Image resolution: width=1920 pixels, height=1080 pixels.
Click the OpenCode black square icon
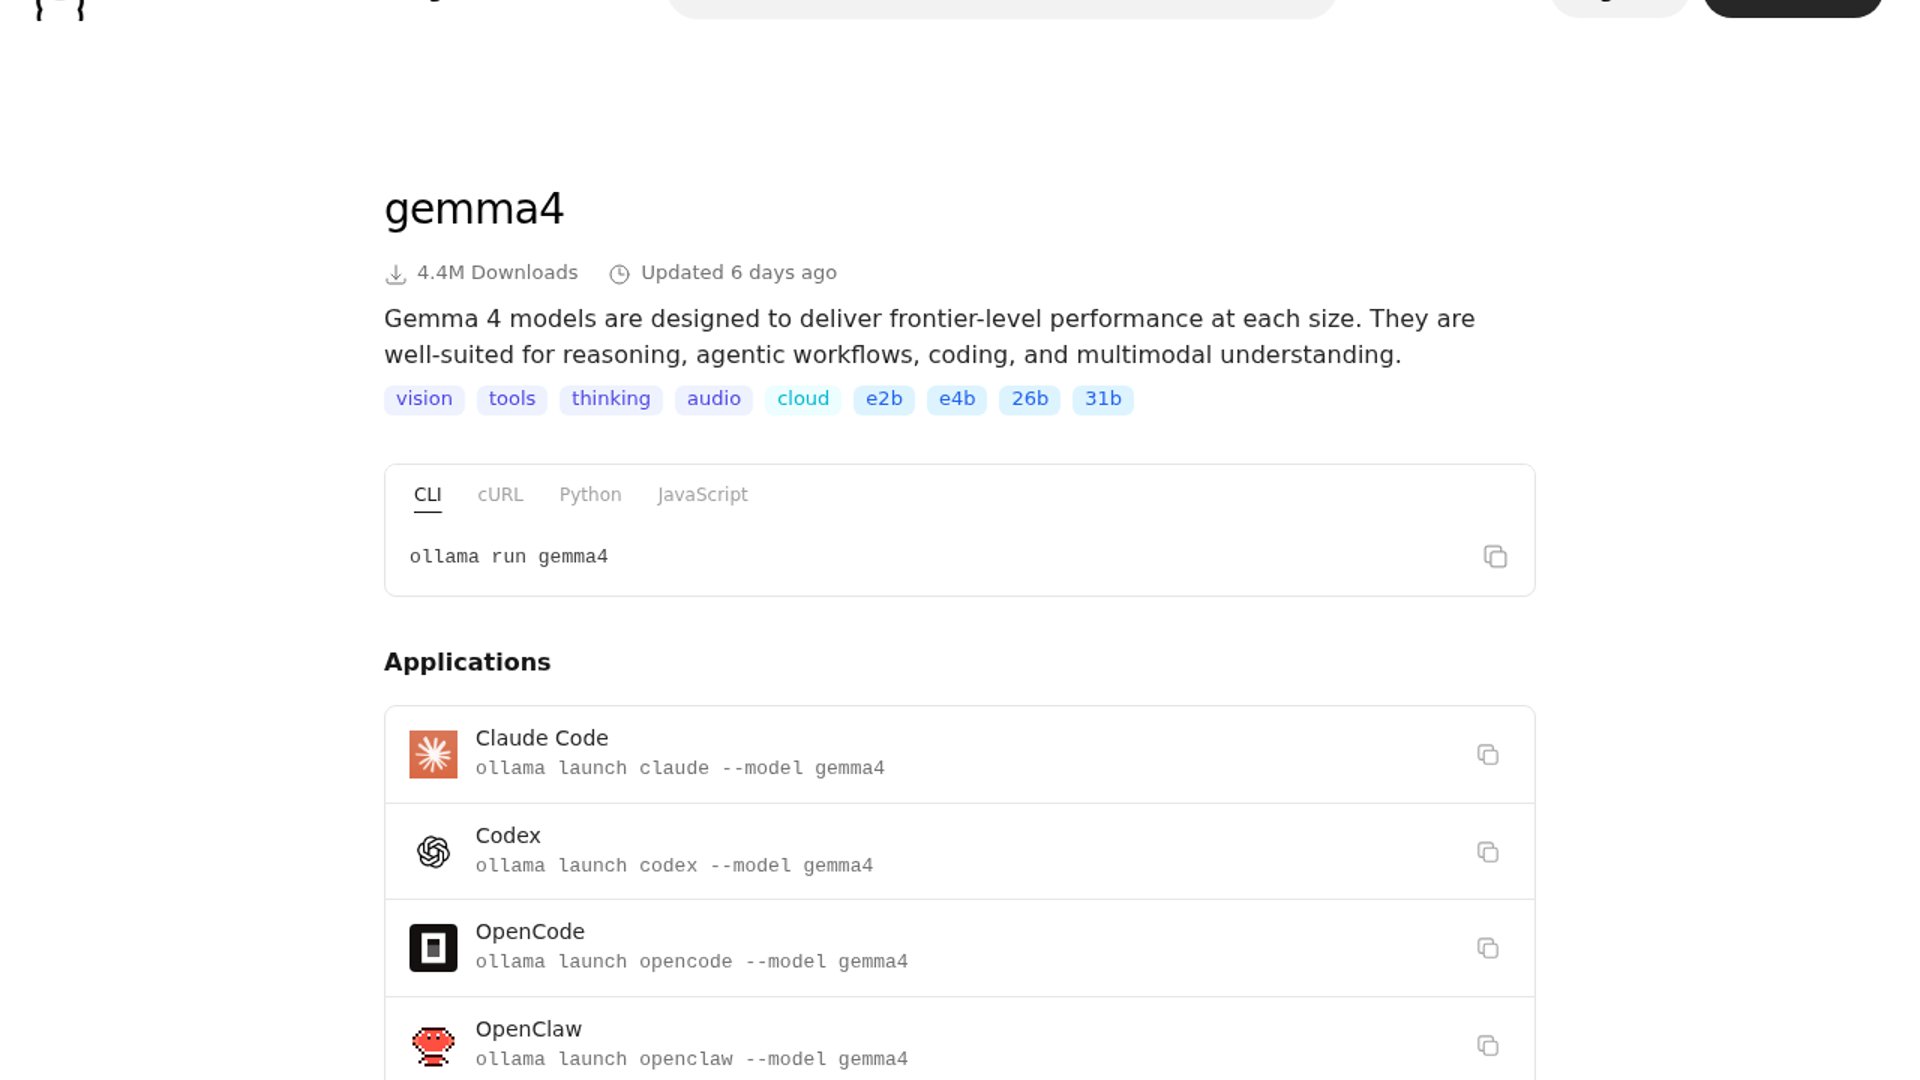point(433,948)
